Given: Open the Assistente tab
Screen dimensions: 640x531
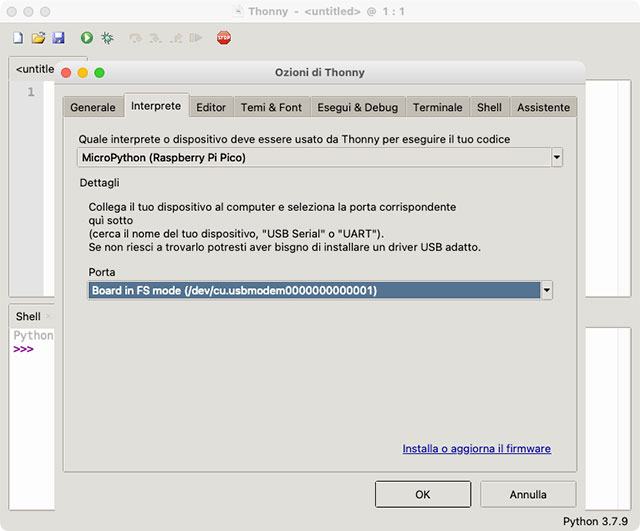Looking at the screenshot, I should pos(543,107).
